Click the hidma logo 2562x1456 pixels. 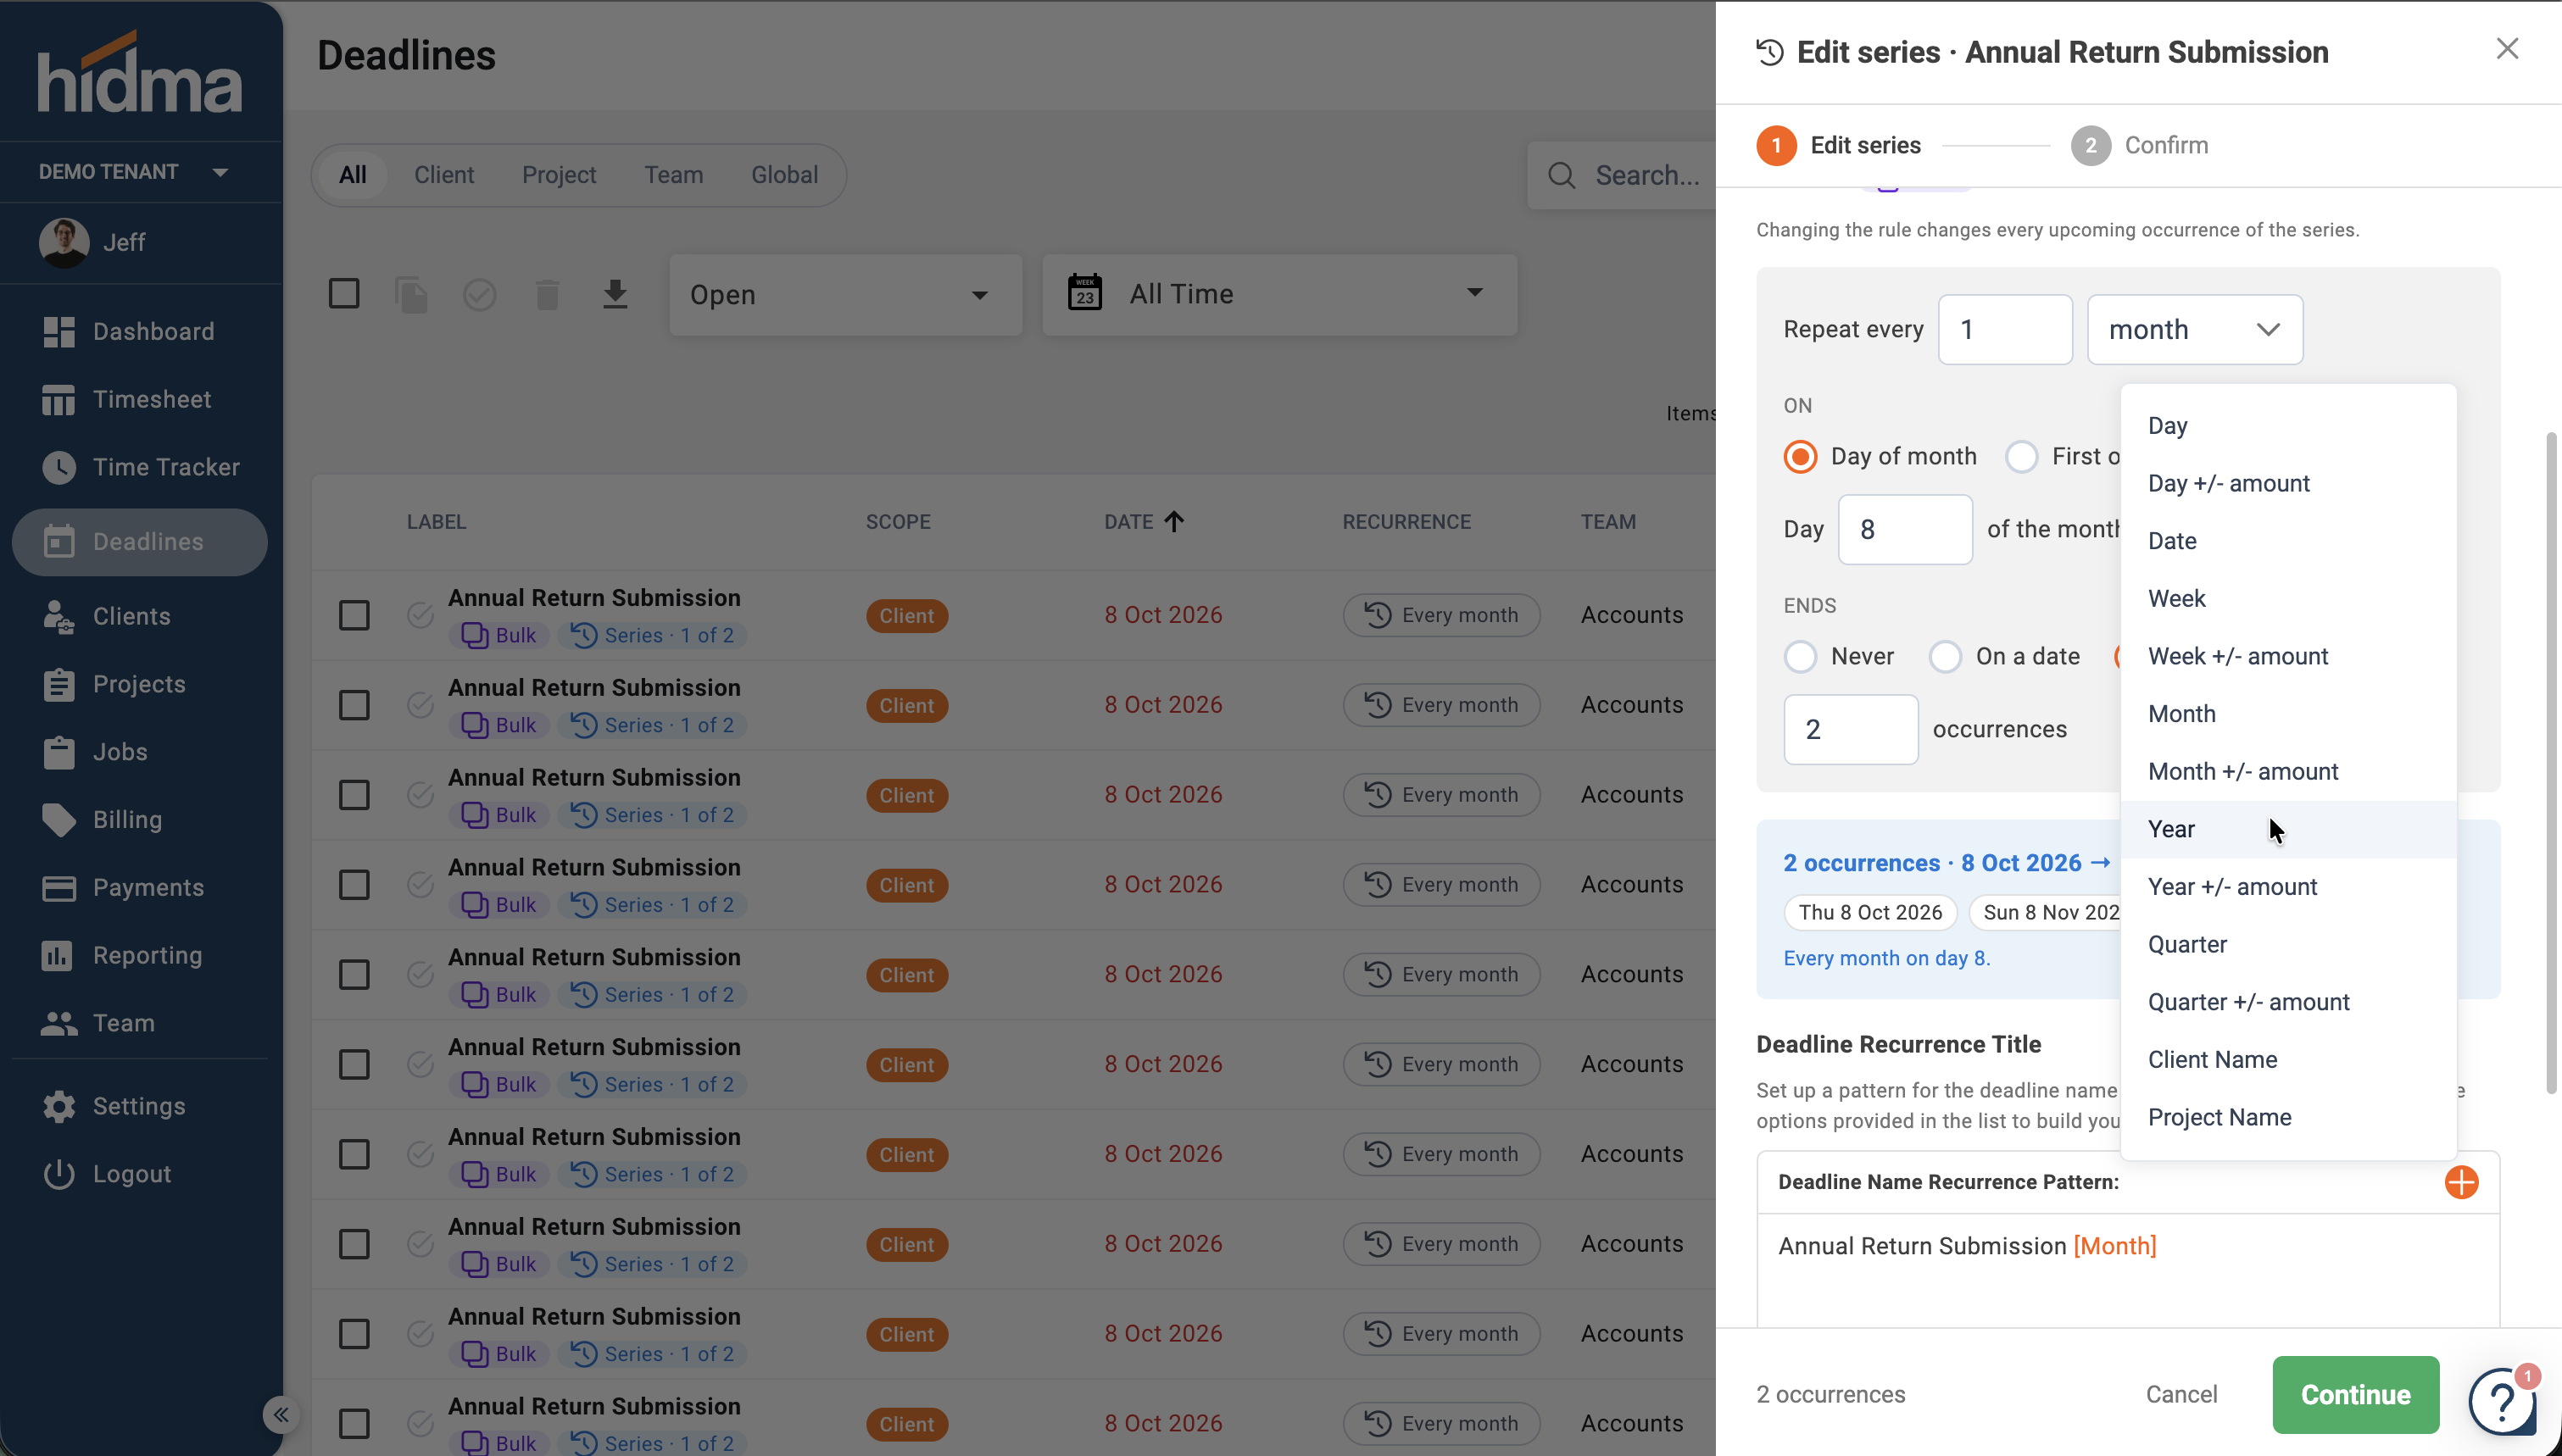(139, 72)
